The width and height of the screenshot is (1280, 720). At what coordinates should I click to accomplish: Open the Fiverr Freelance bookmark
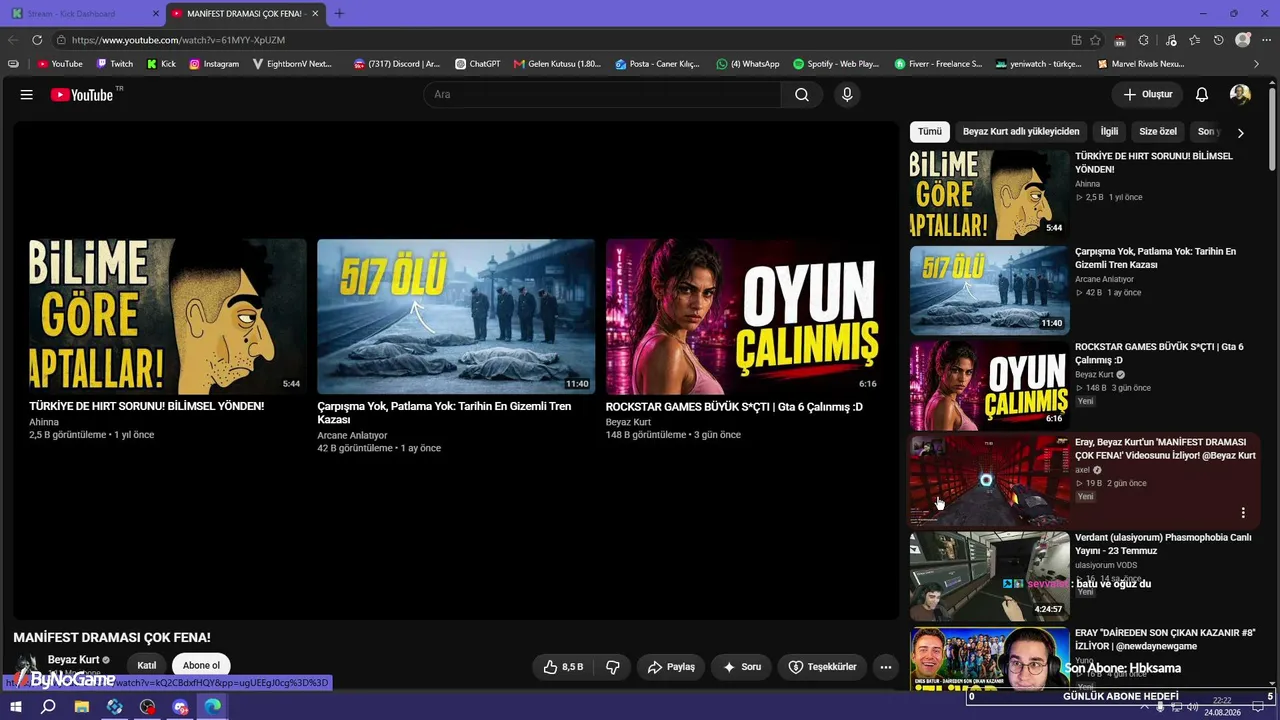pos(938,64)
